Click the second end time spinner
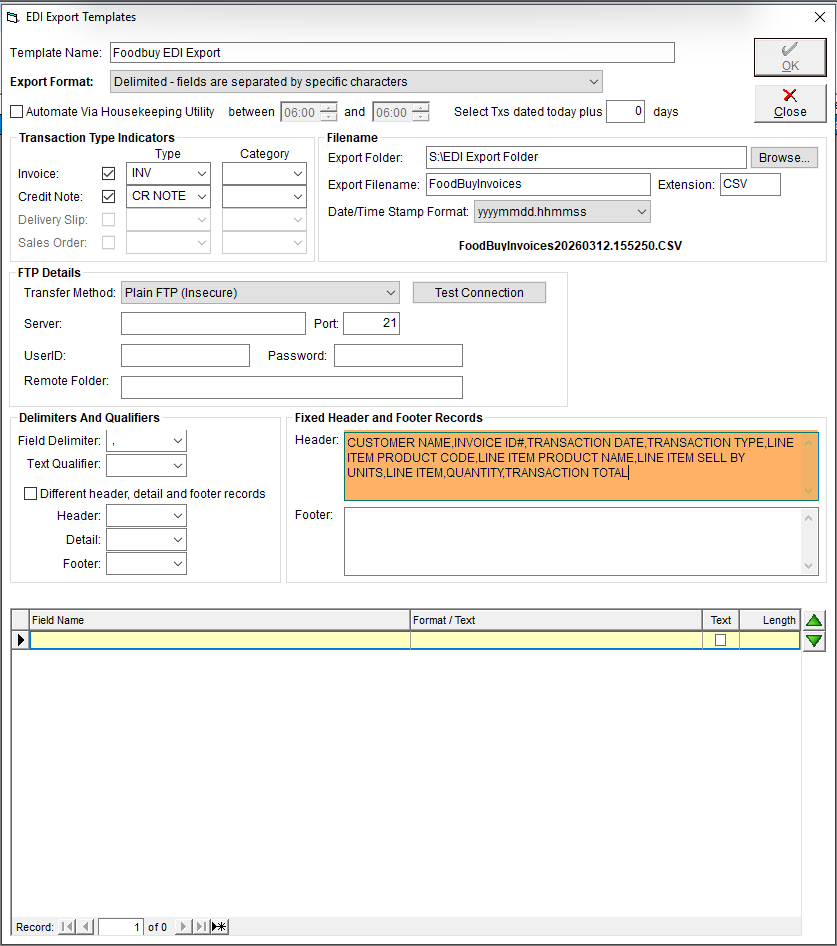This screenshot has height=946, width=837. pyautogui.click(x=421, y=112)
